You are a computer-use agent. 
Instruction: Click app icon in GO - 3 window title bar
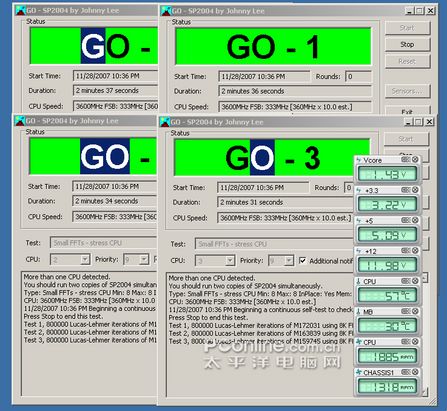[x=165, y=122]
